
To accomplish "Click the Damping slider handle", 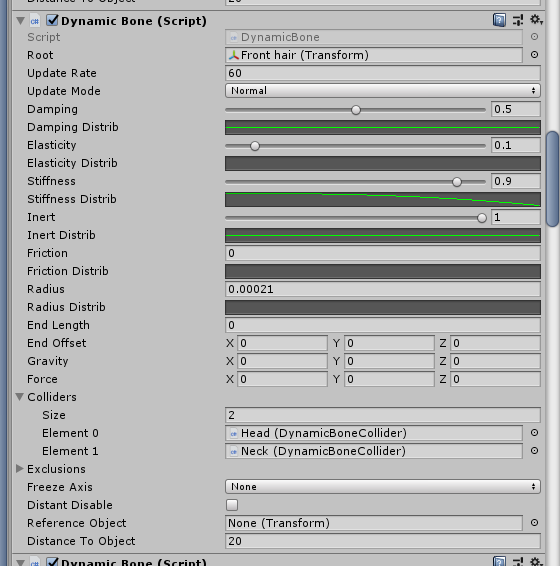I will point(356,110).
